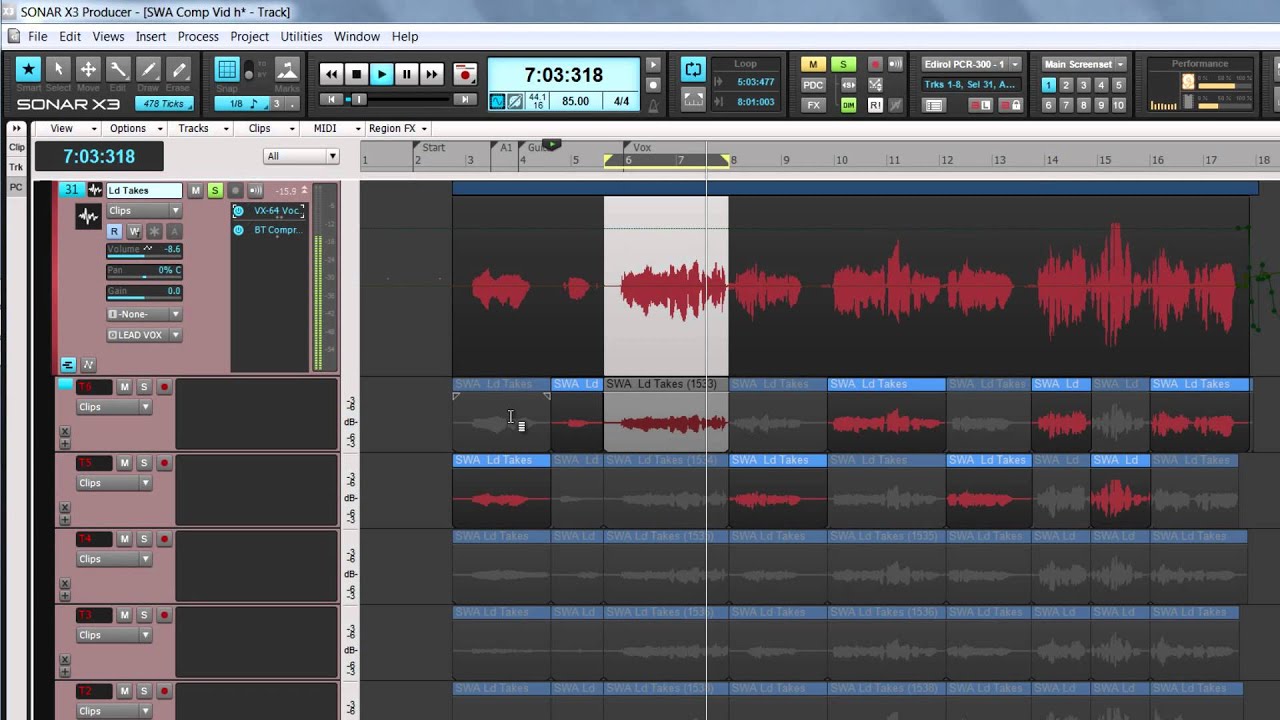Select the Move tool
The height and width of the screenshot is (720, 1280).
(88, 69)
